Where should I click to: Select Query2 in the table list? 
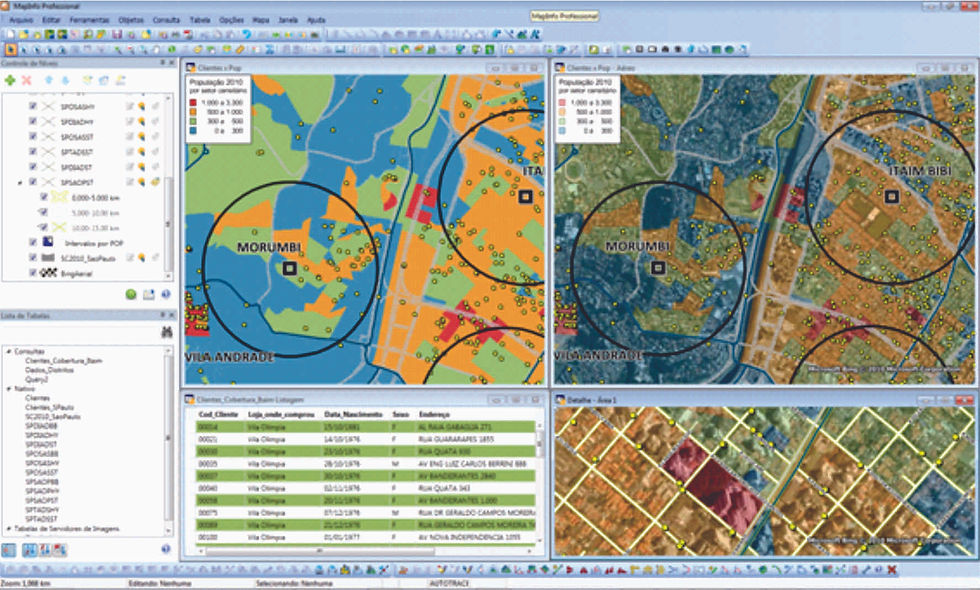tap(36, 379)
